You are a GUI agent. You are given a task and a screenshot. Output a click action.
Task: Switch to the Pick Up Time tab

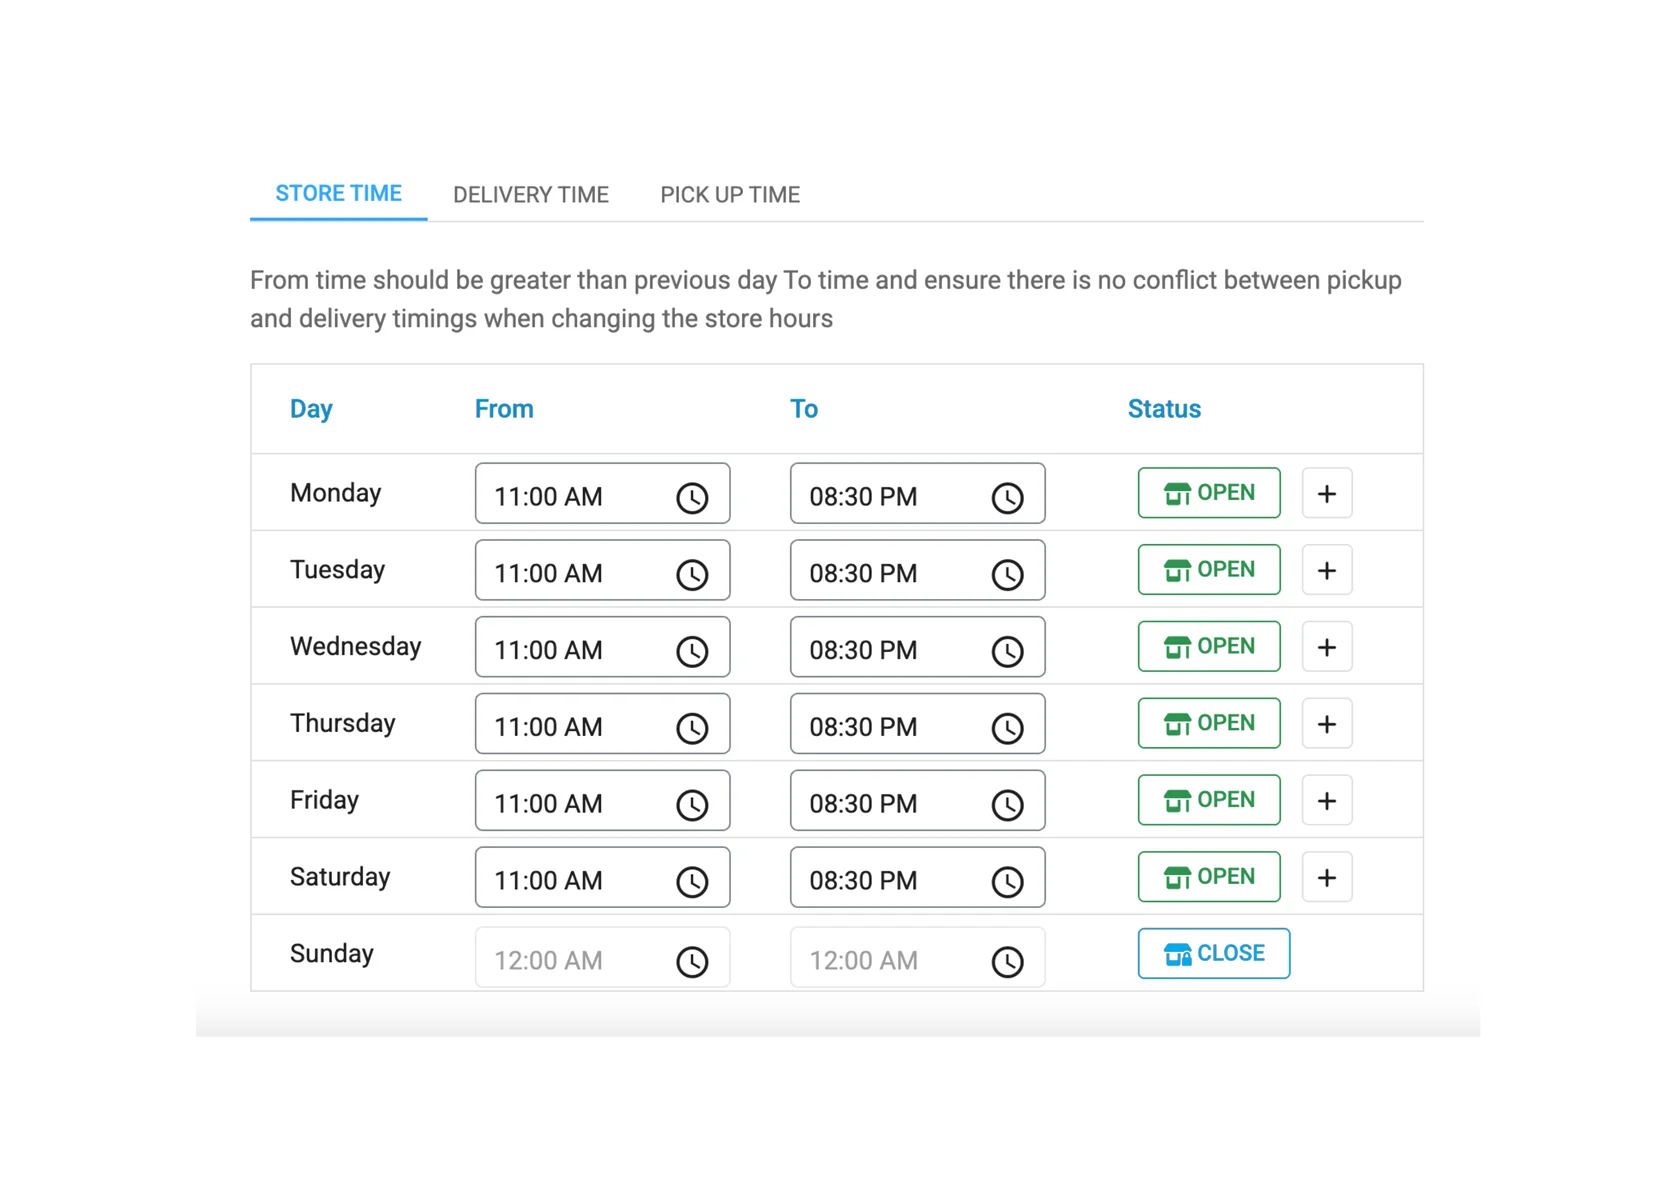tap(729, 195)
